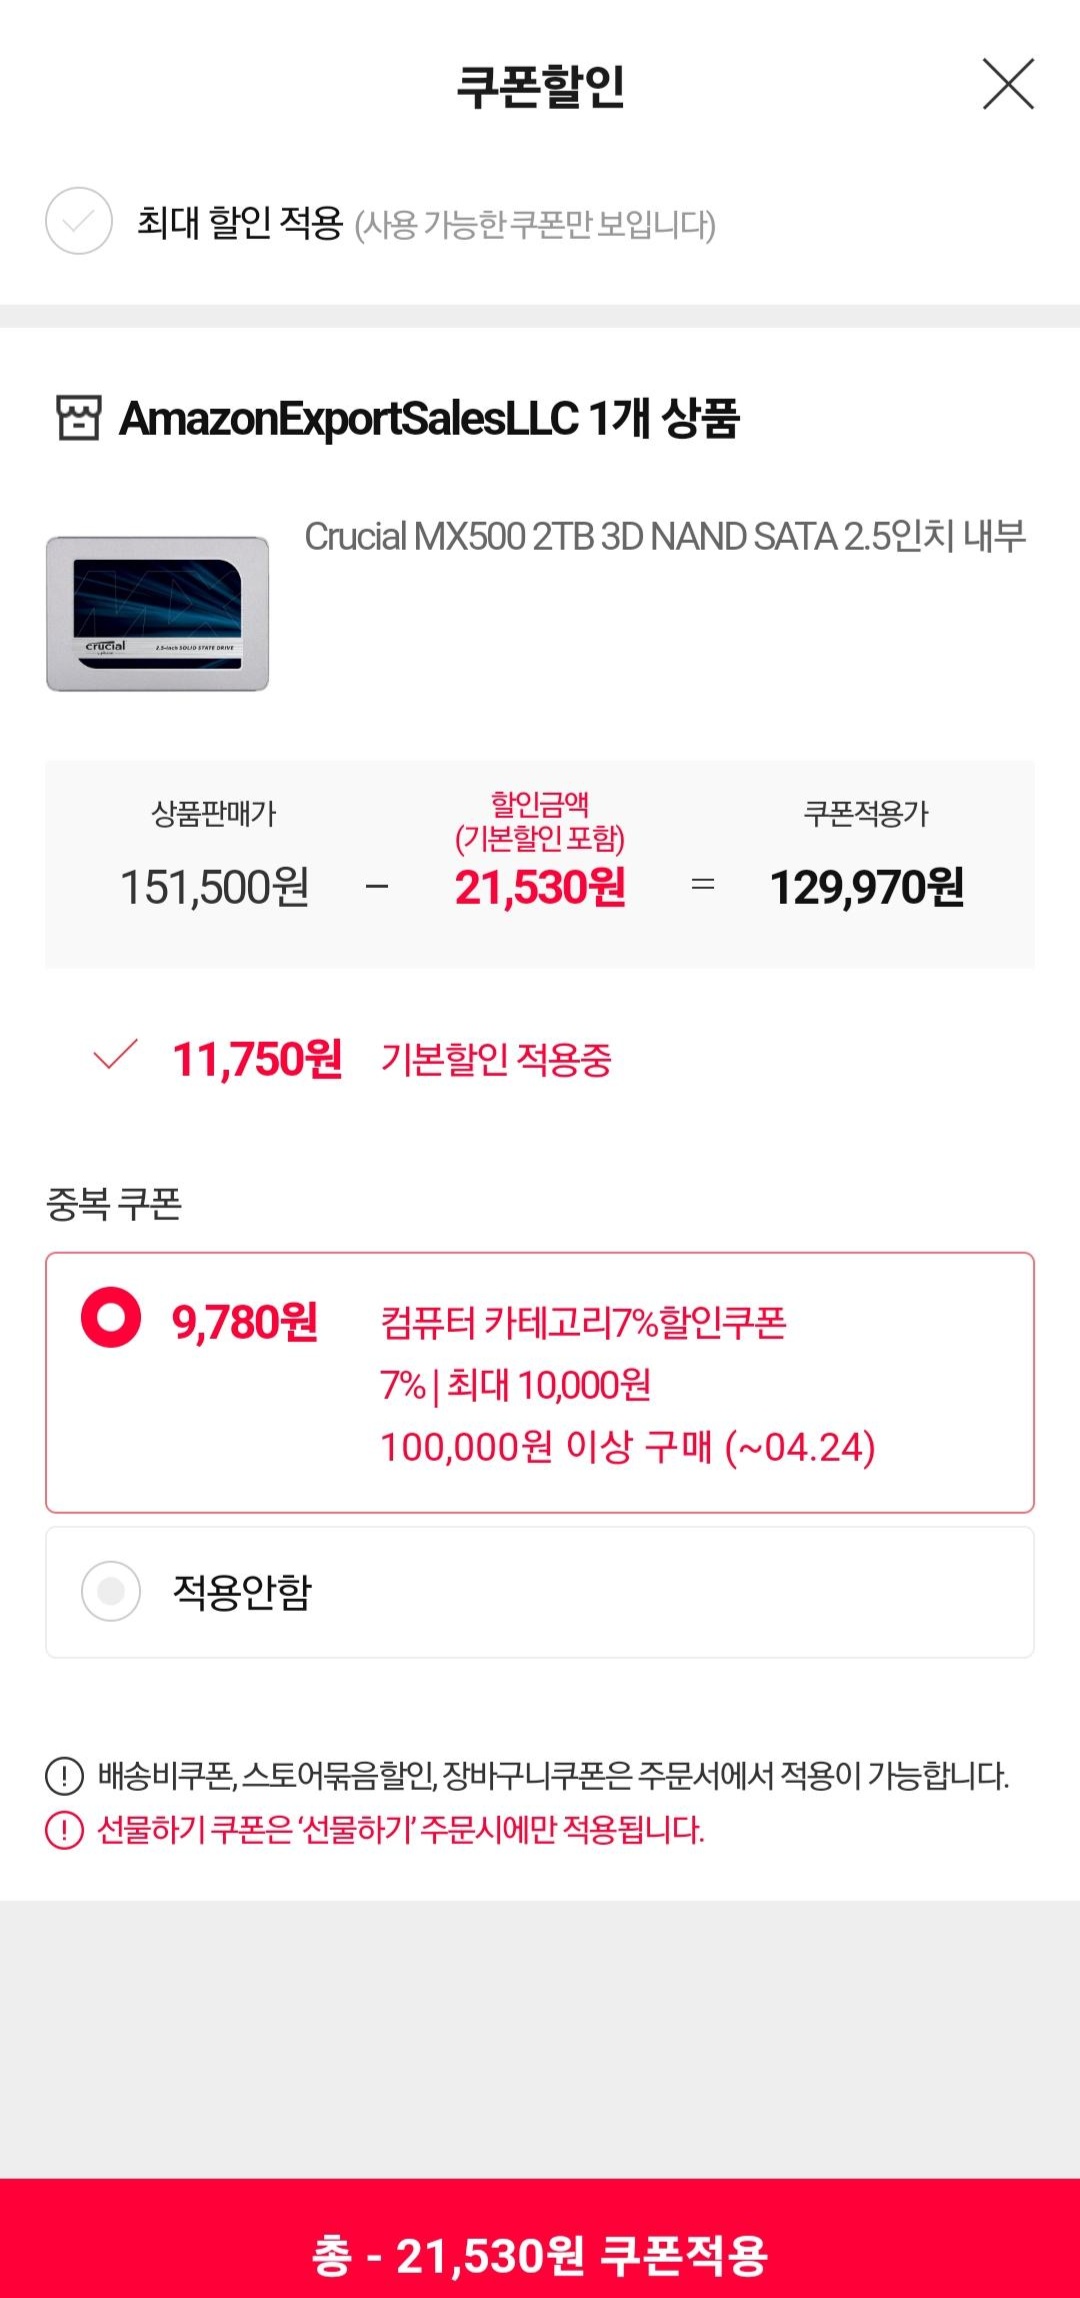Open the Crucial MX500 SSD thumbnail
The image size is (1080, 2298).
158,613
